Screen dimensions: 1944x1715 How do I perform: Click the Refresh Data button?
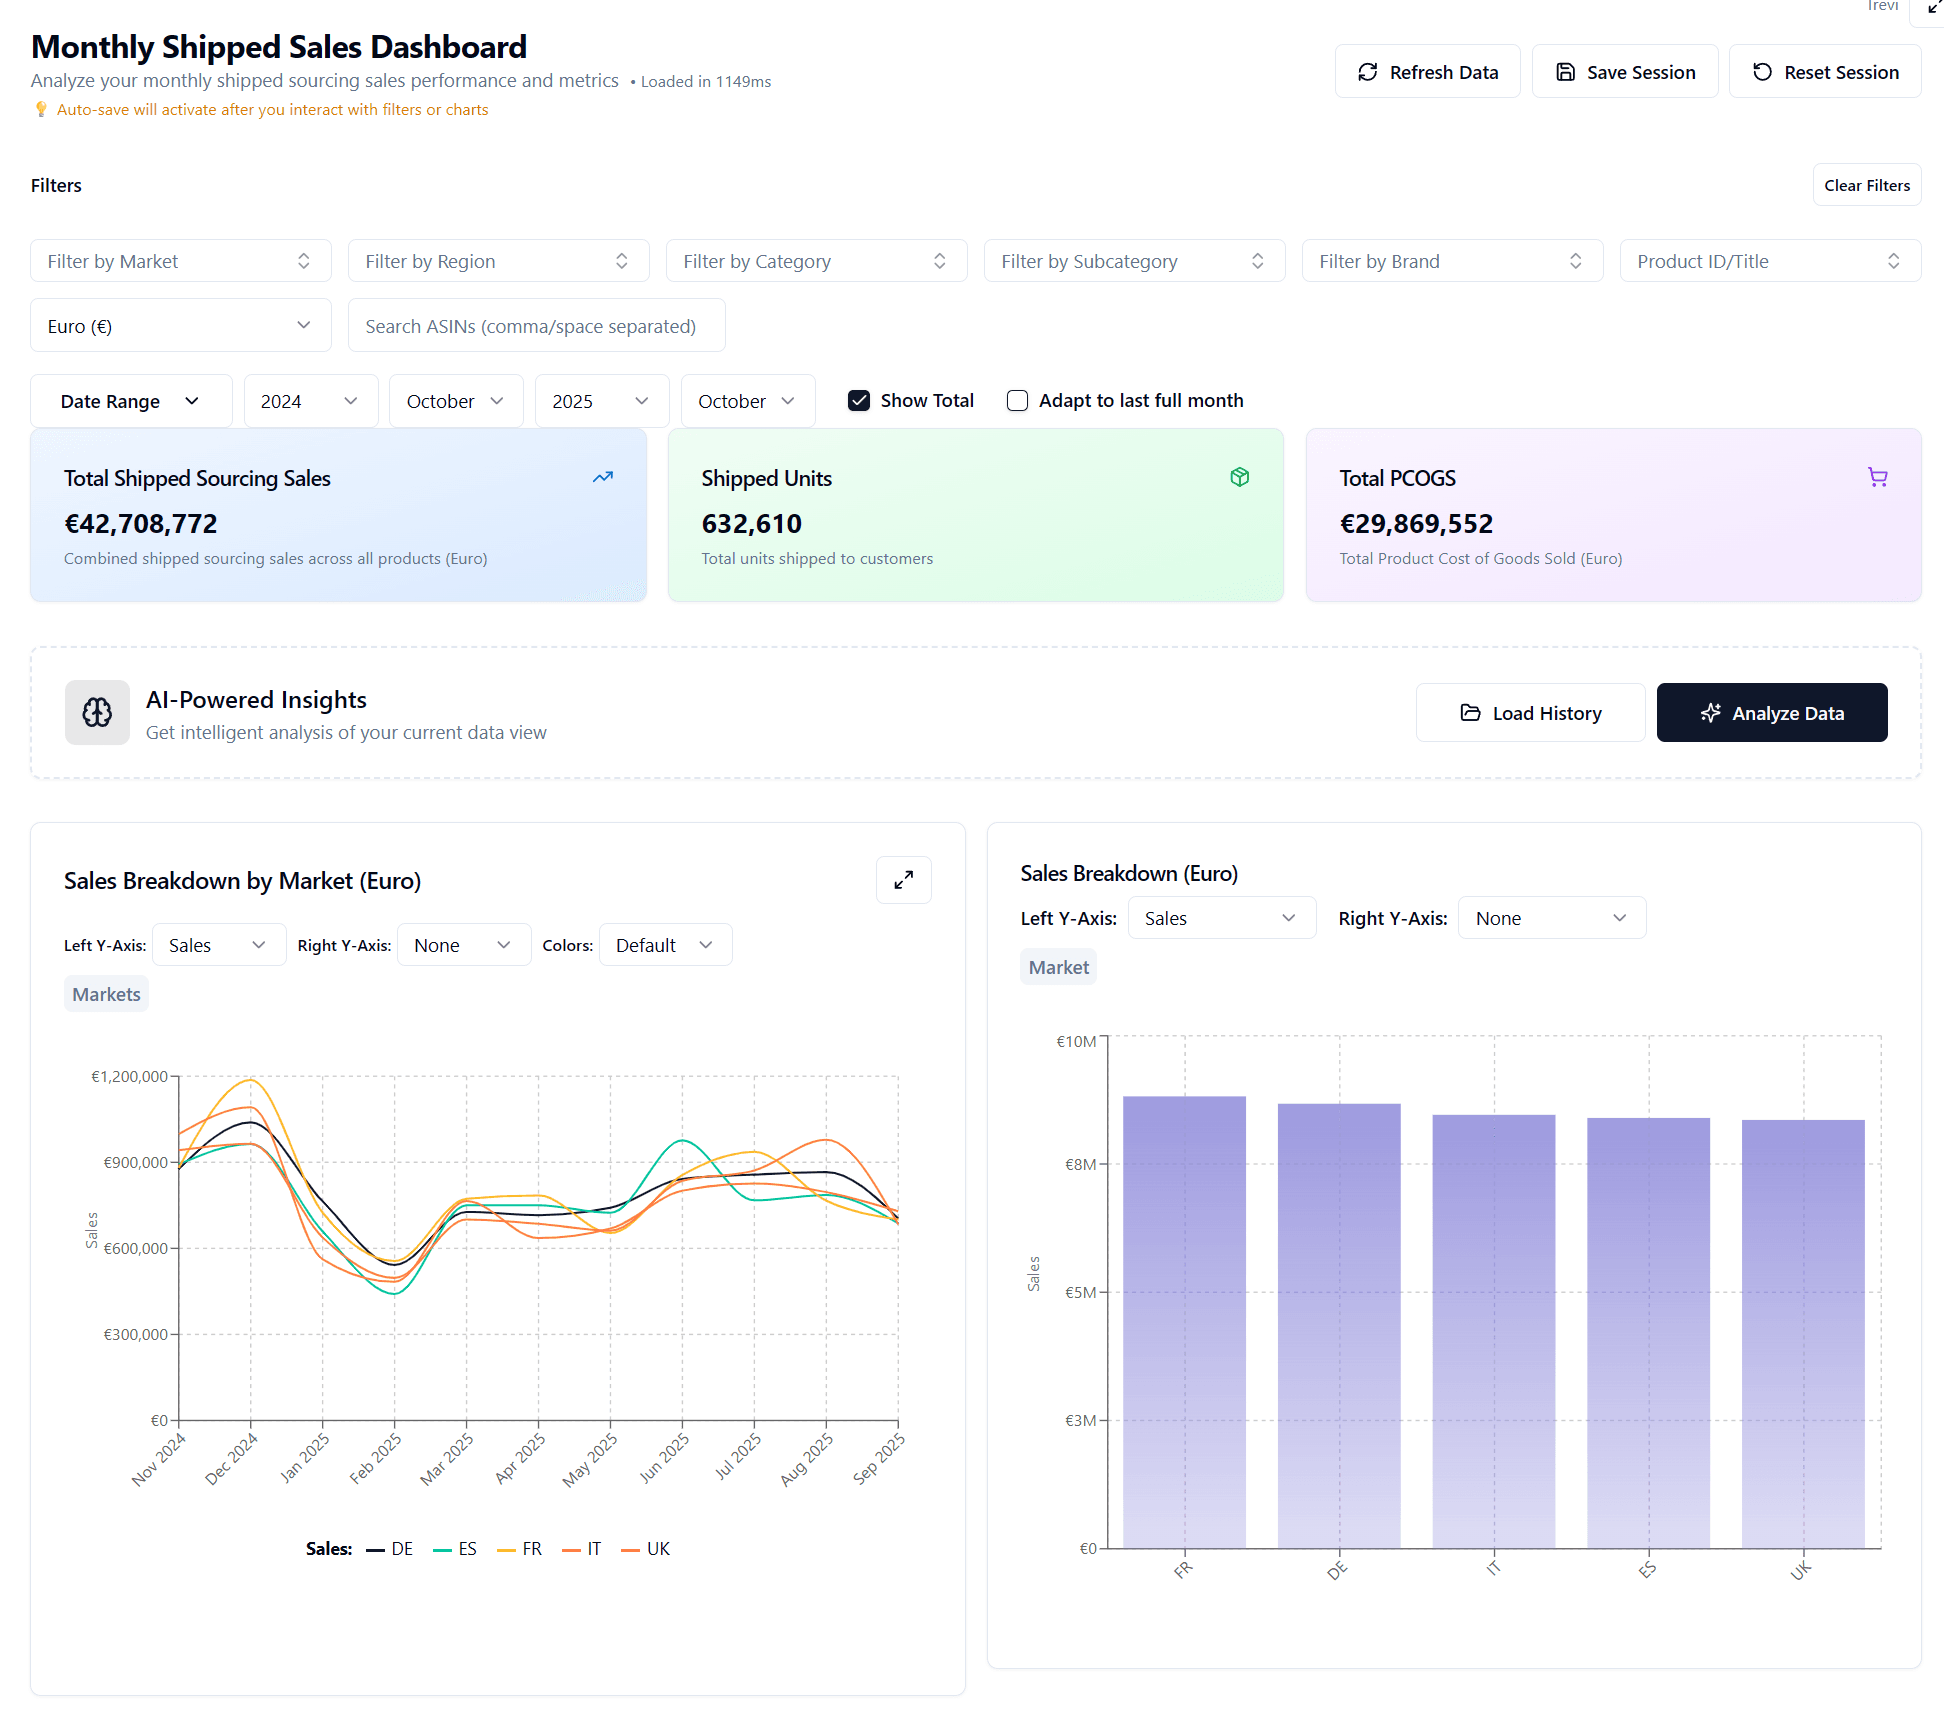[x=1427, y=72]
